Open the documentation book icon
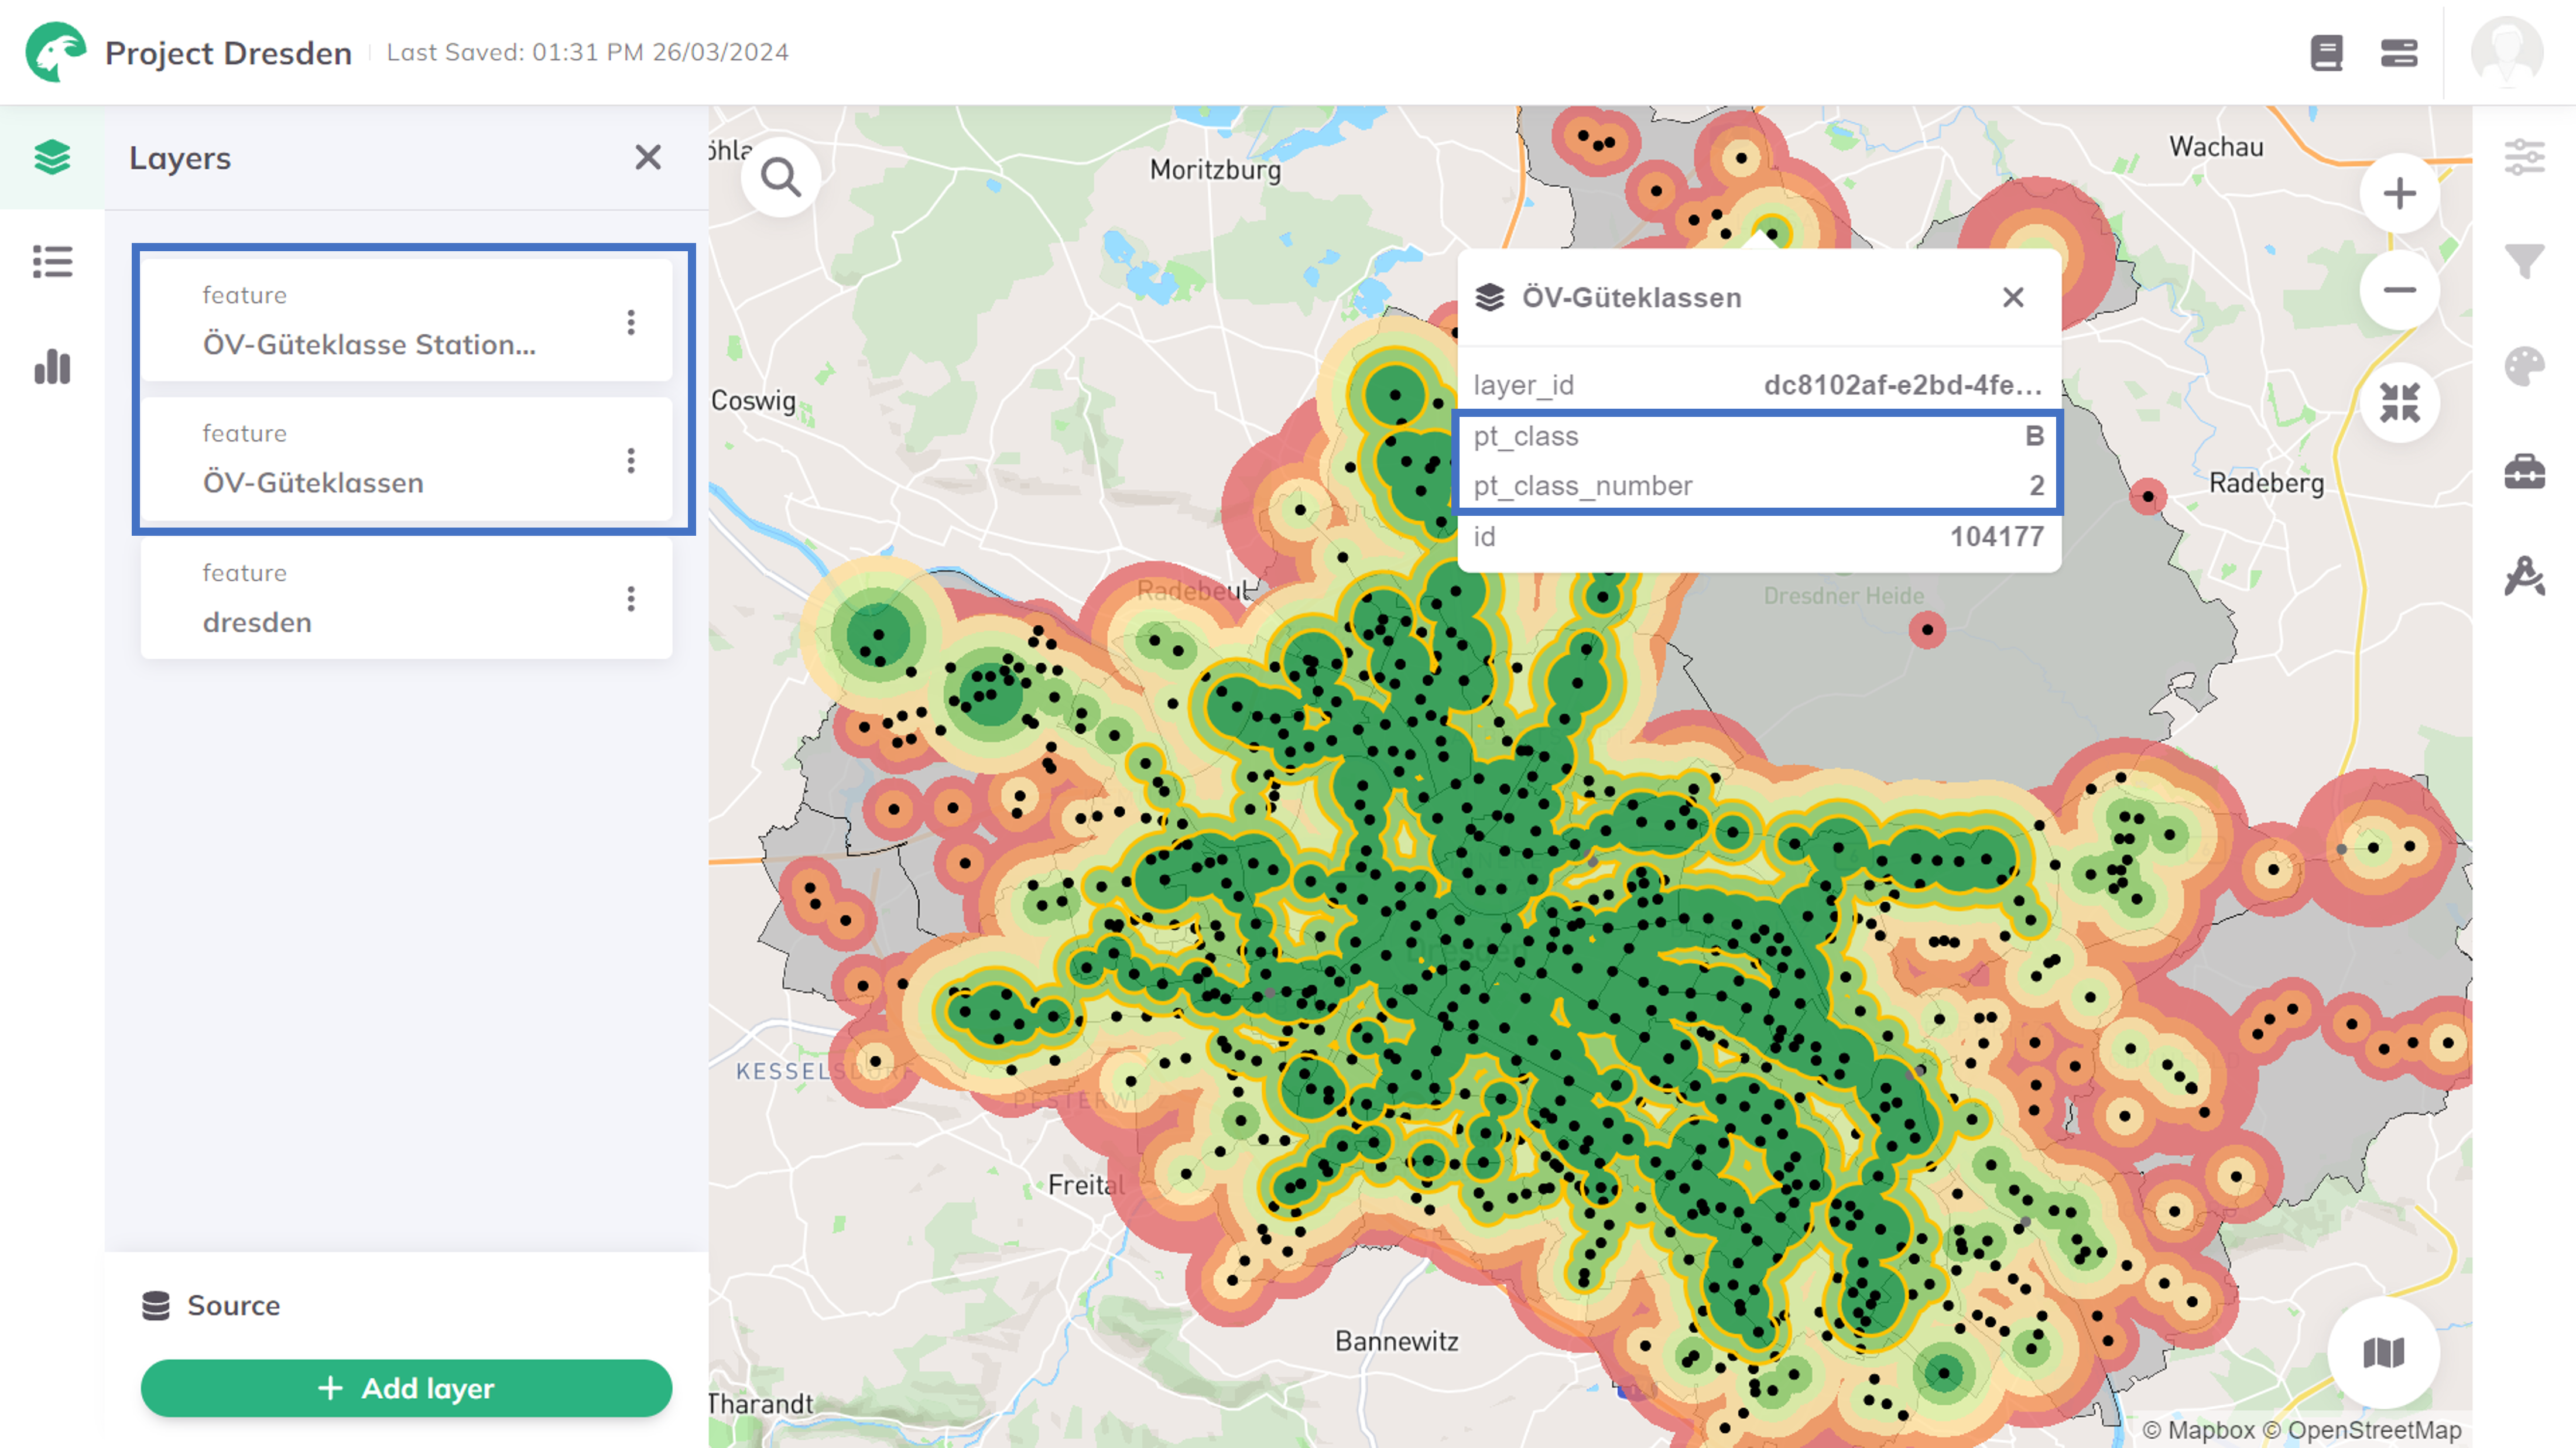Image resolution: width=2576 pixels, height=1448 pixels. pyautogui.click(x=2326, y=52)
